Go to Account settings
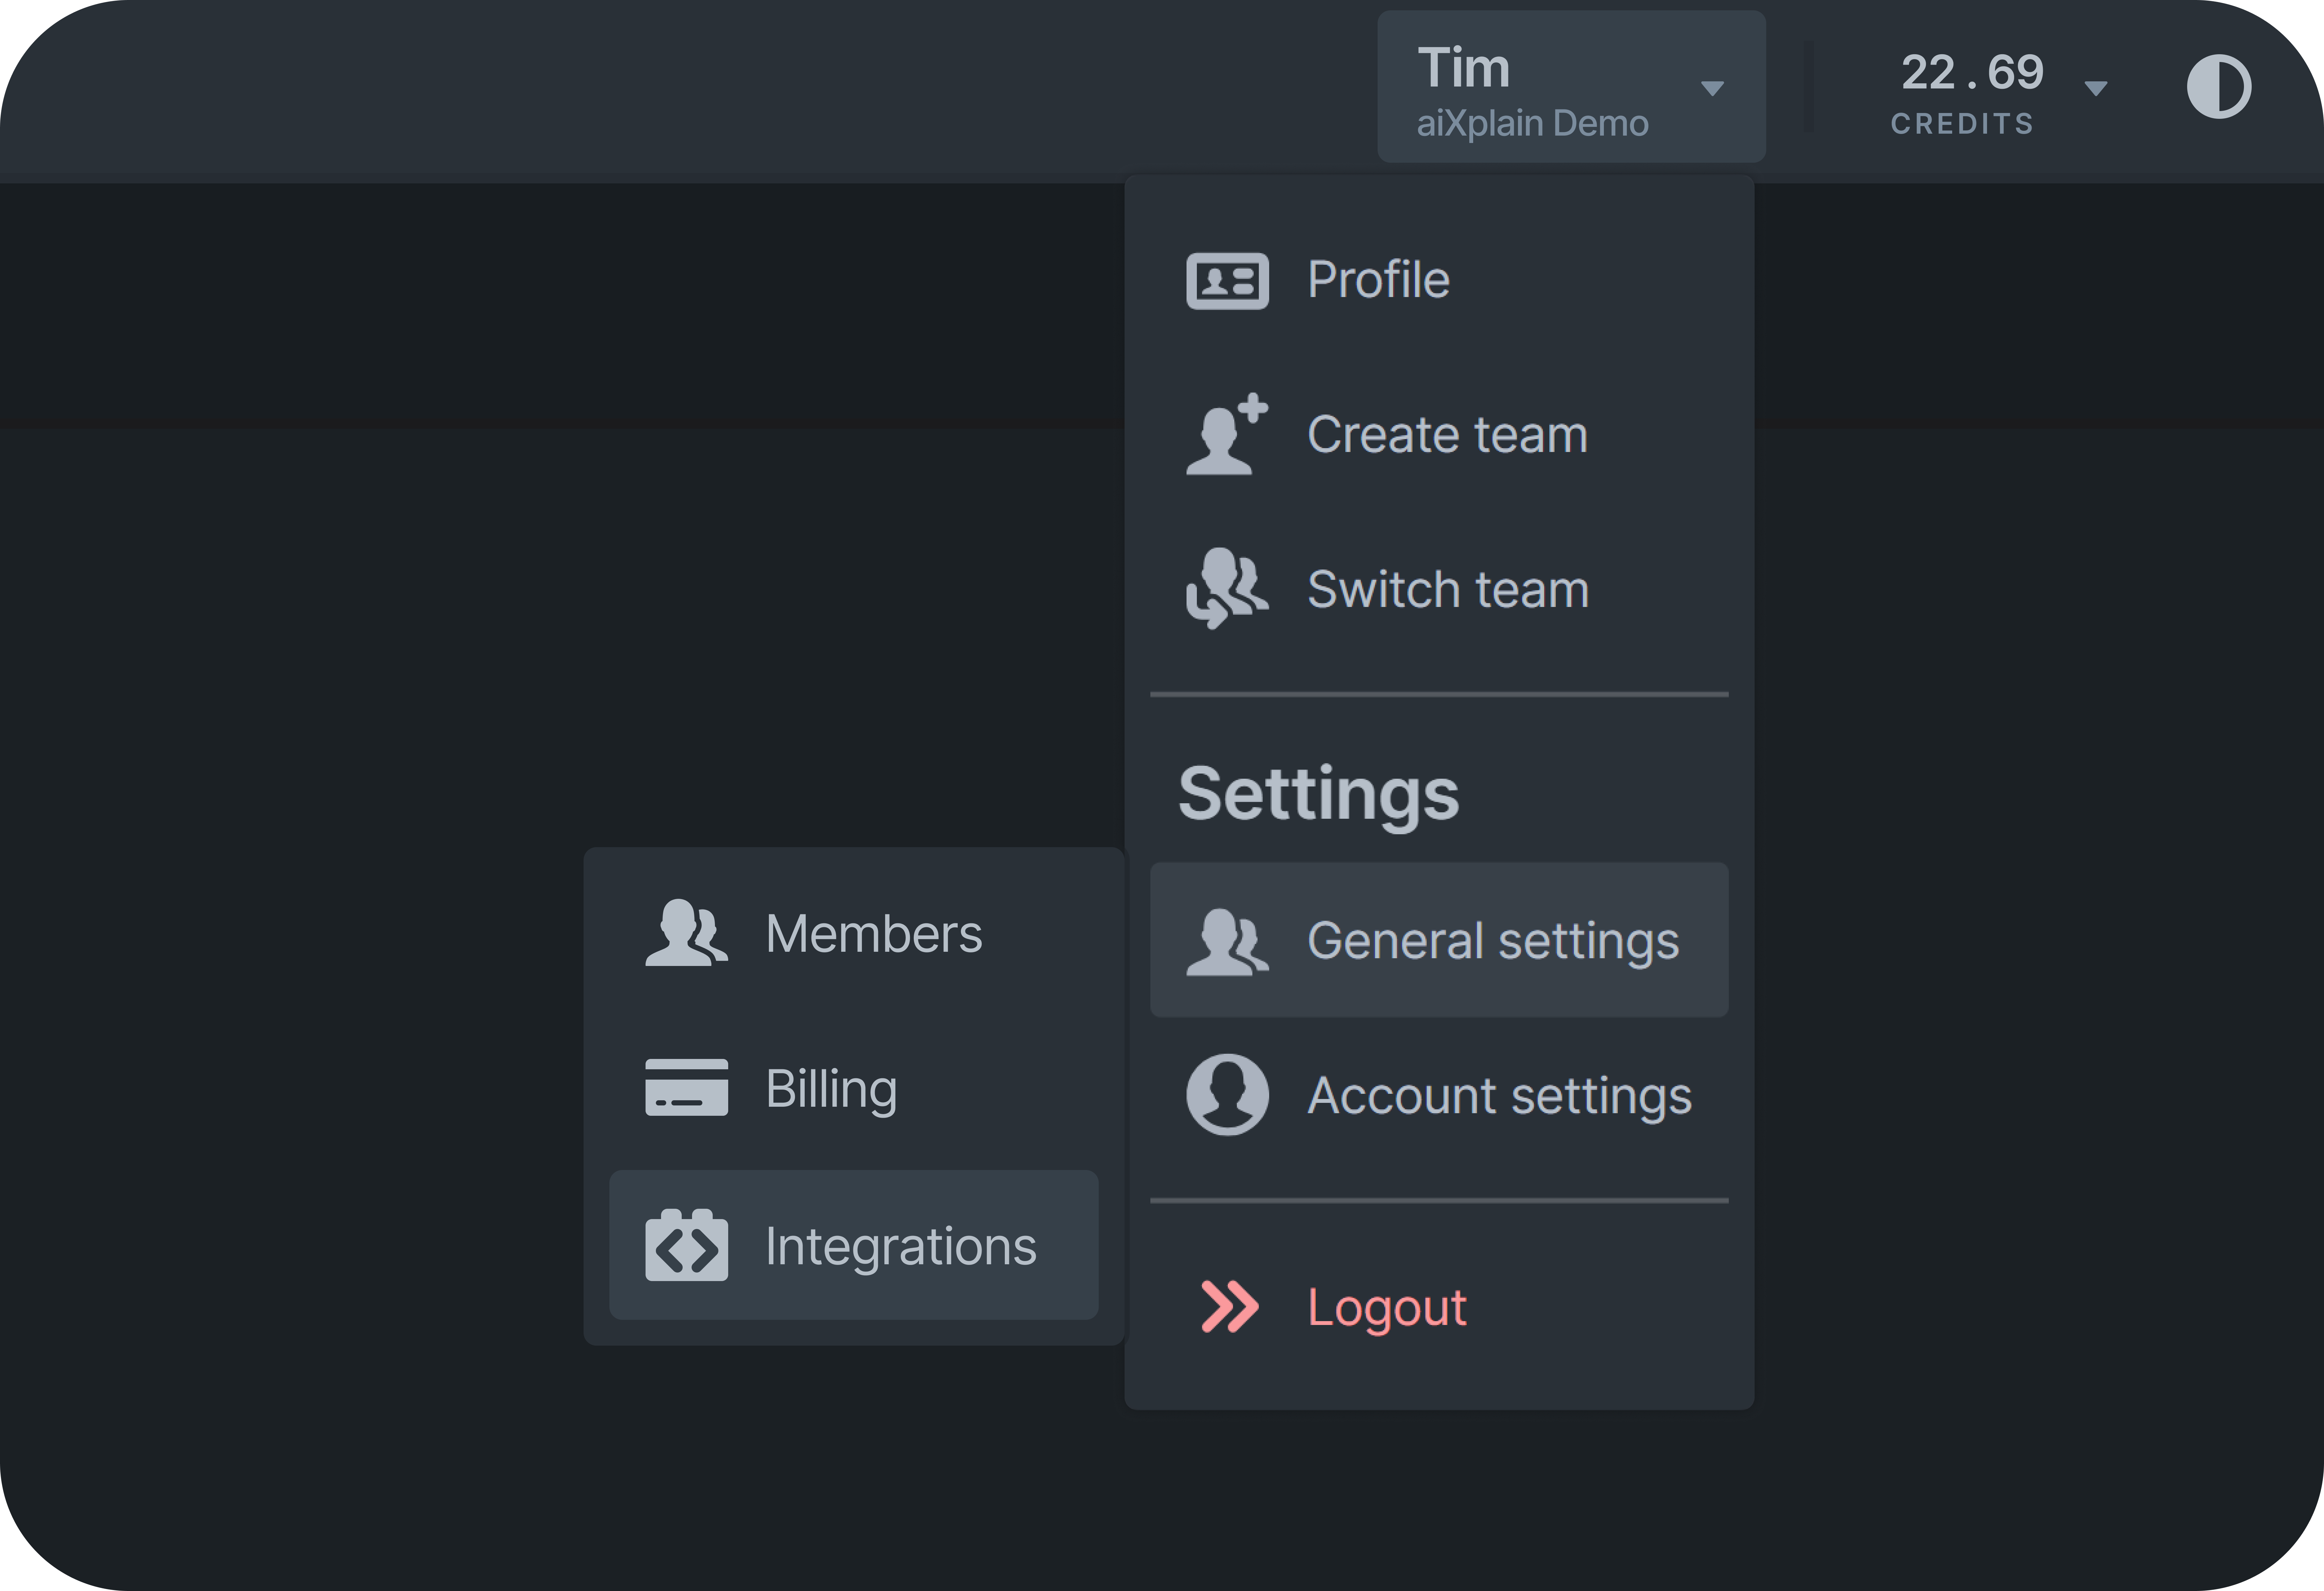Screen dimensions: 2324x1591 click(x=1439, y=1095)
